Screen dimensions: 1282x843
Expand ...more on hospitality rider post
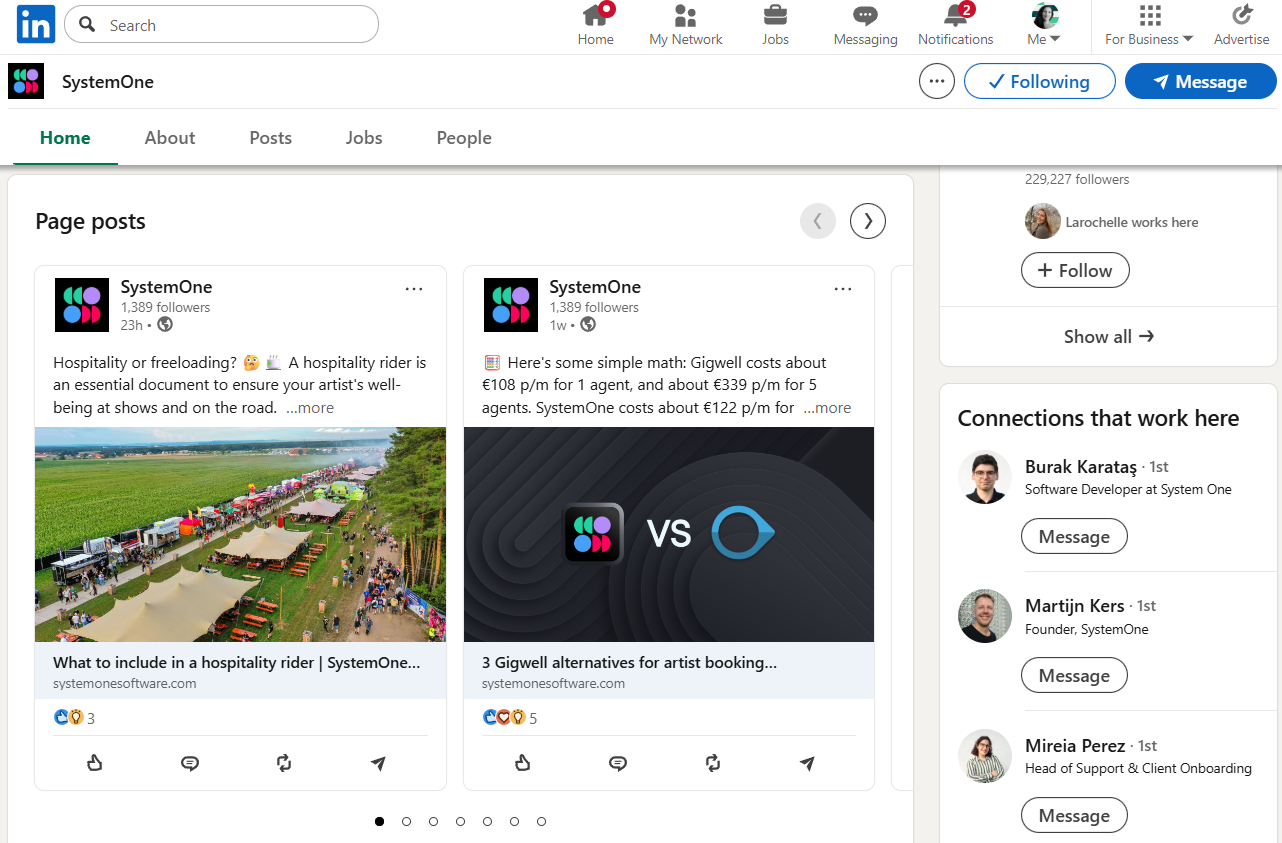pos(310,408)
